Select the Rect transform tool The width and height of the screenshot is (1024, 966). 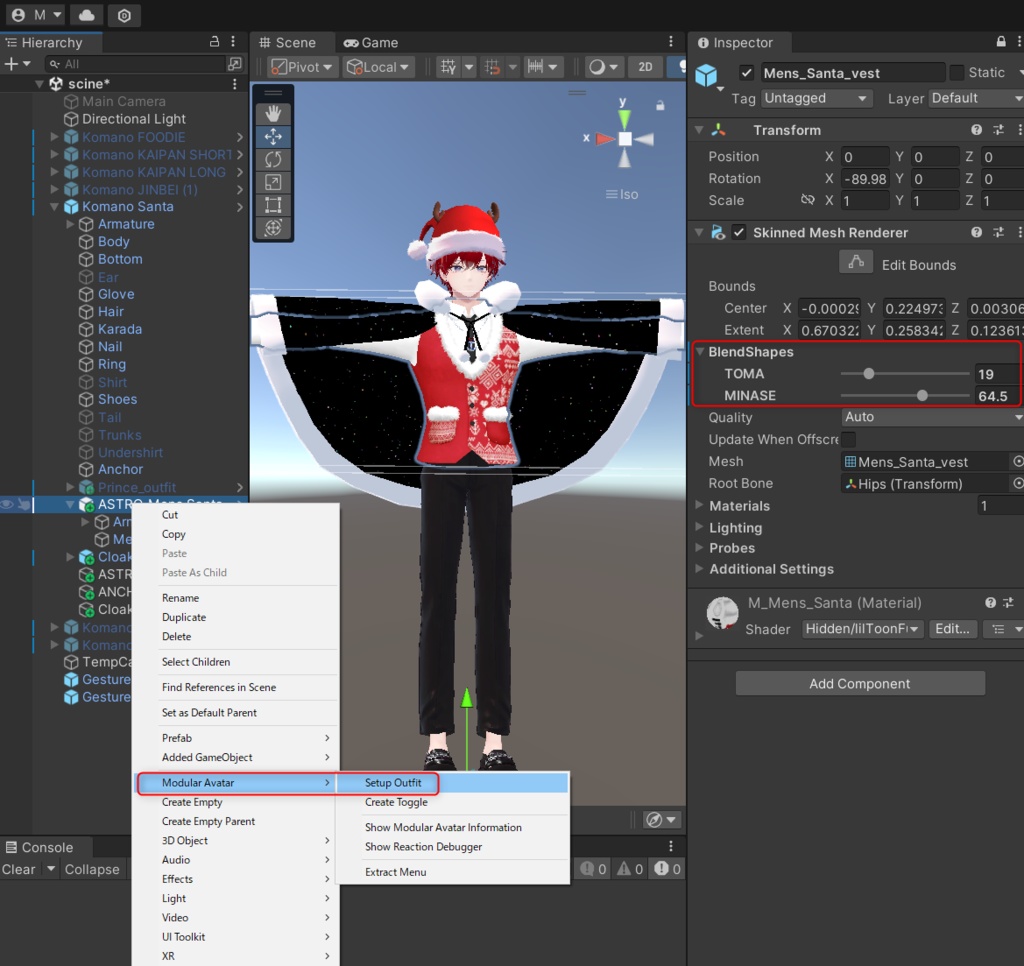273,205
